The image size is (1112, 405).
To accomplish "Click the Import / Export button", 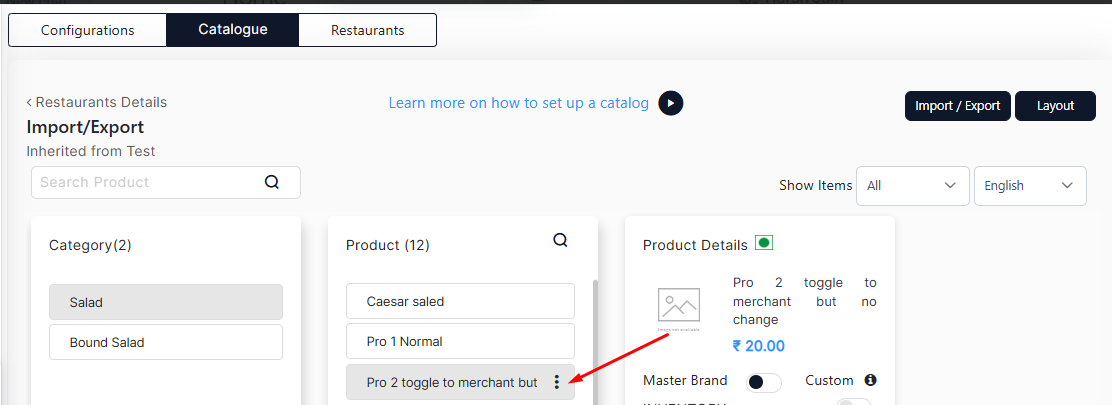I will (957, 106).
